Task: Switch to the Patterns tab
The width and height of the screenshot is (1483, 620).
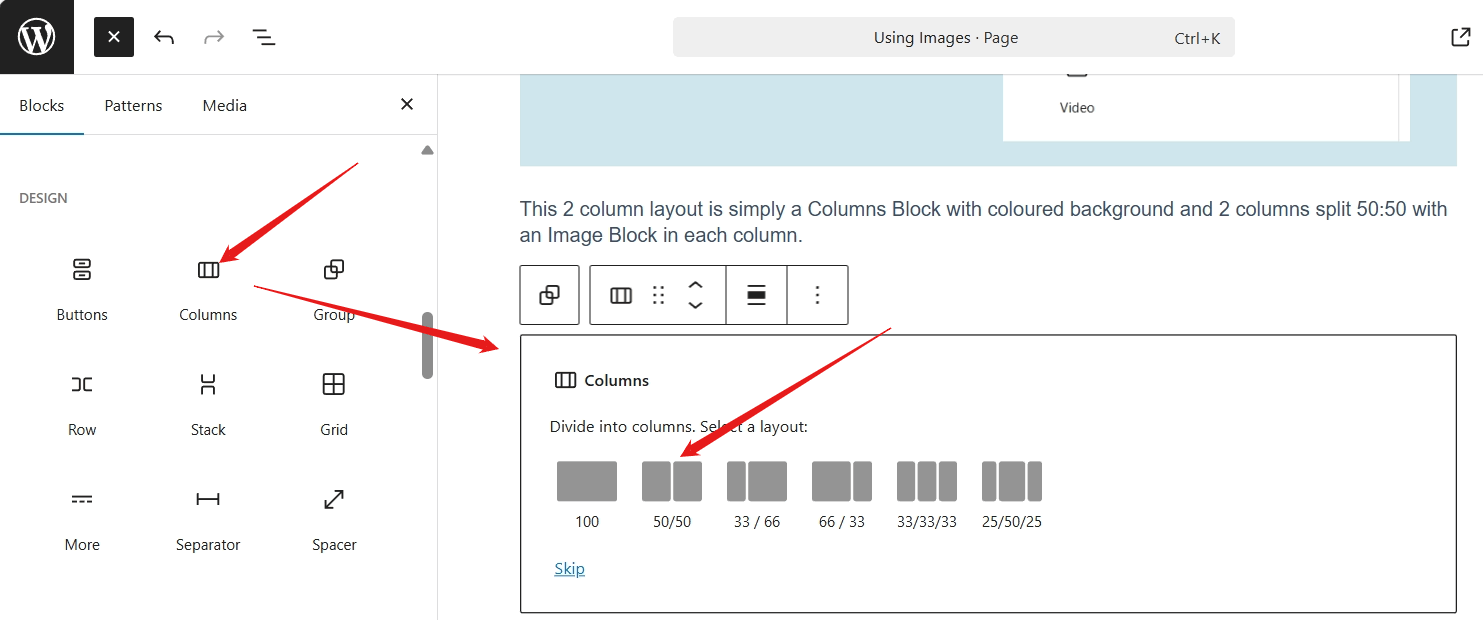Action: click(133, 105)
